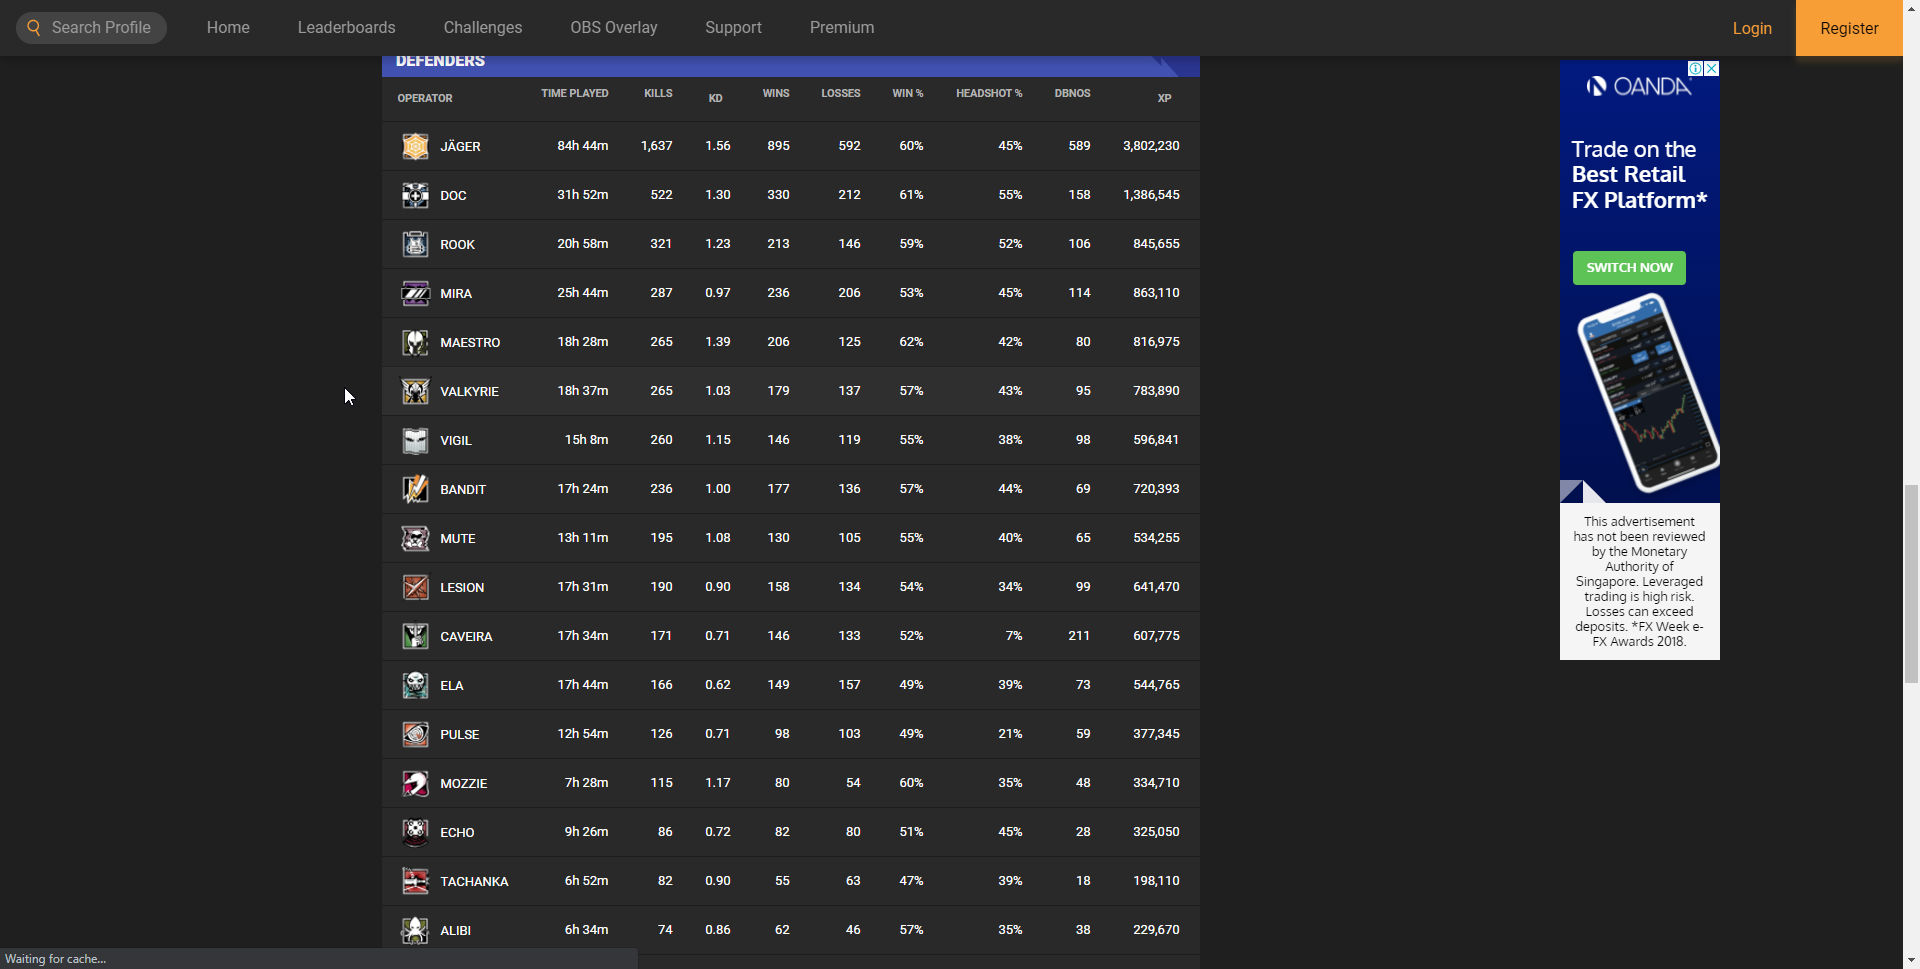Screen dimensions: 1920x969
Task: Click the Login link
Action: coord(1752,28)
